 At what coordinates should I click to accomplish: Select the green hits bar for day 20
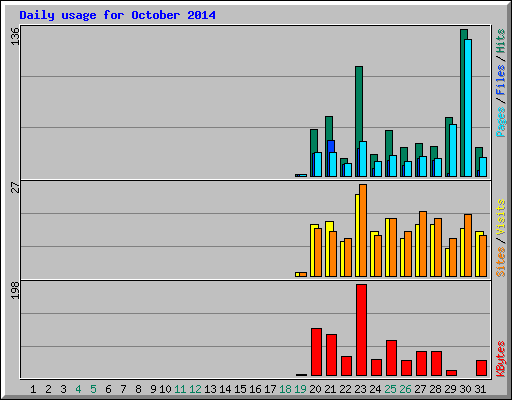tap(314, 141)
